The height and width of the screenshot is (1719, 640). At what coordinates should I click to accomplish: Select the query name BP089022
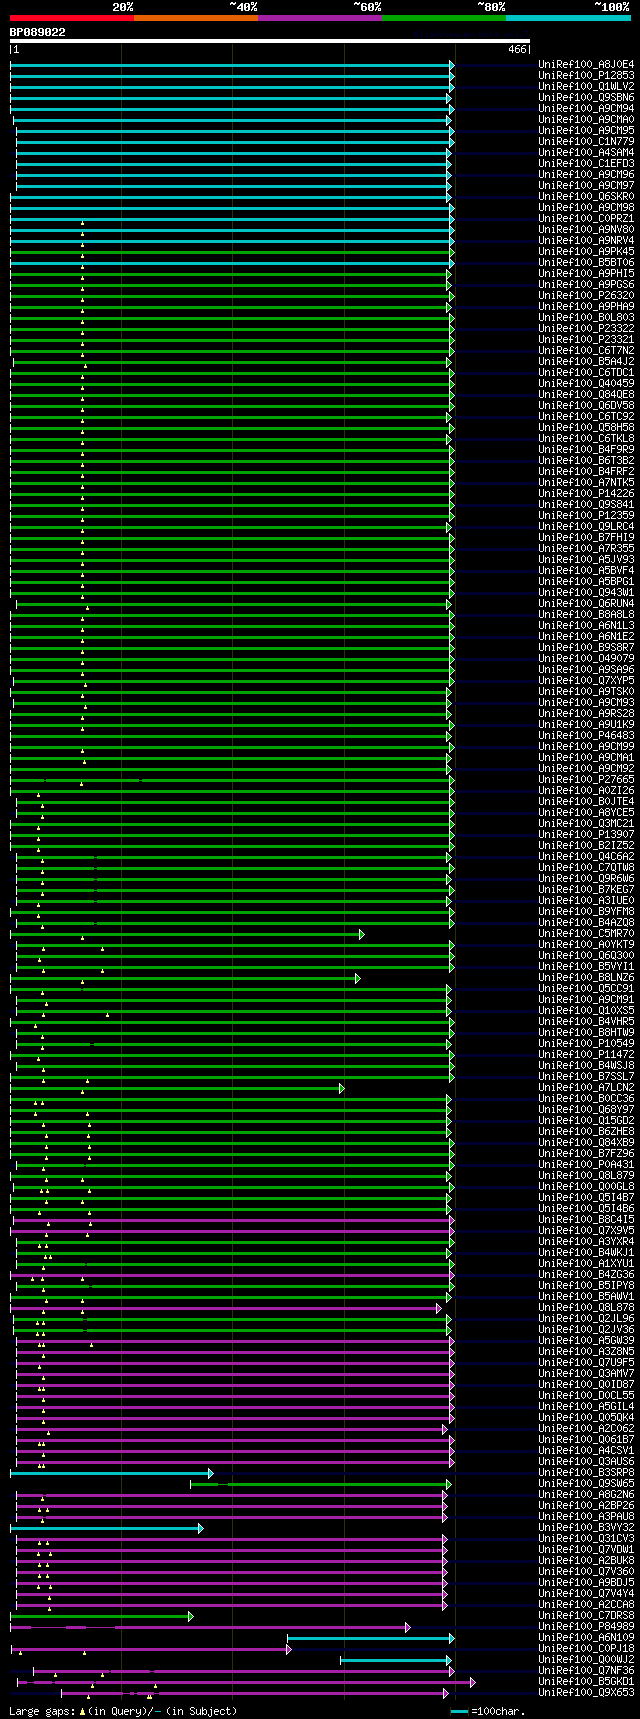(38, 32)
